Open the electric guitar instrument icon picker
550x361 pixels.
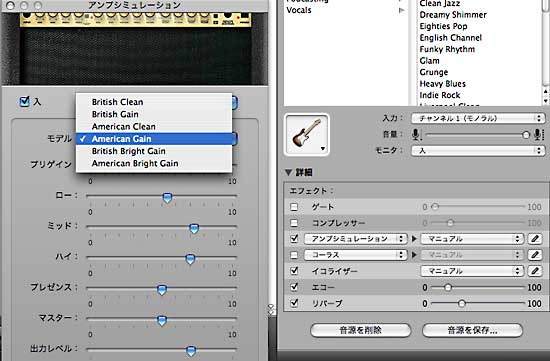pos(307,135)
